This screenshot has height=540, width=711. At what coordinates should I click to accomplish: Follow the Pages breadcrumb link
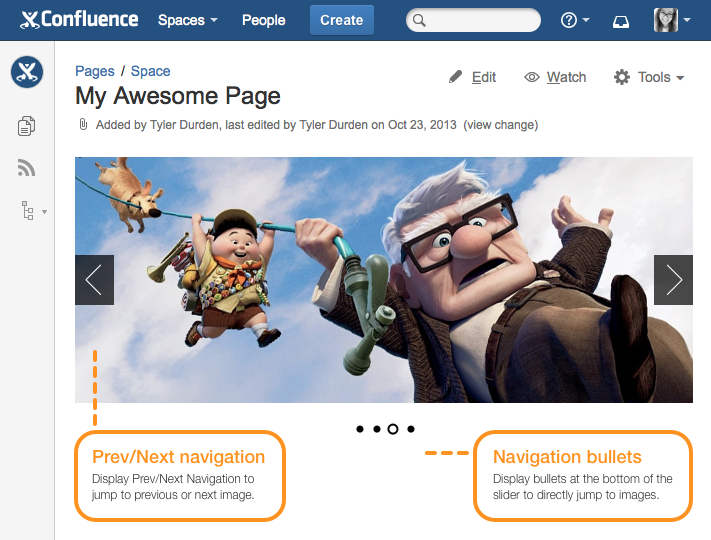coord(95,71)
